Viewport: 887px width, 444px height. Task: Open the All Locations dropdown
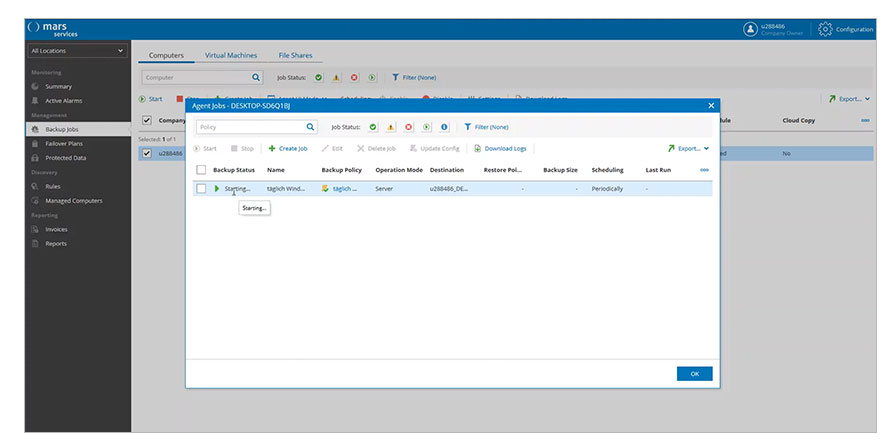(x=78, y=50)
